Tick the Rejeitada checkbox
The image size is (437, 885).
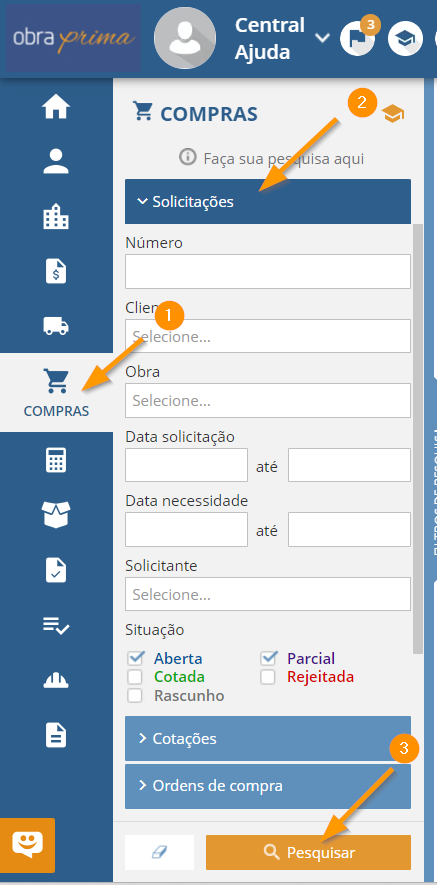coord(268,677)
